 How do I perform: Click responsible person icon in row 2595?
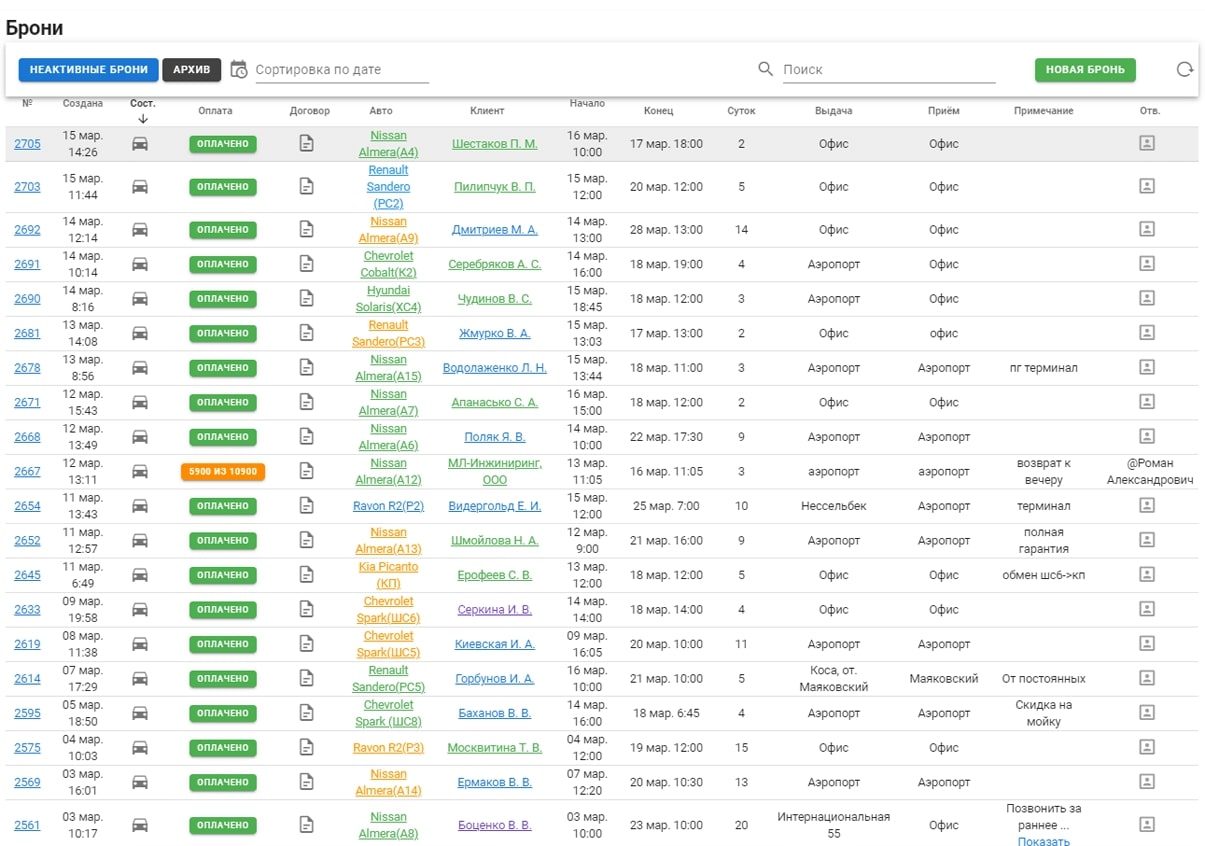click(x=1147, y=712)
